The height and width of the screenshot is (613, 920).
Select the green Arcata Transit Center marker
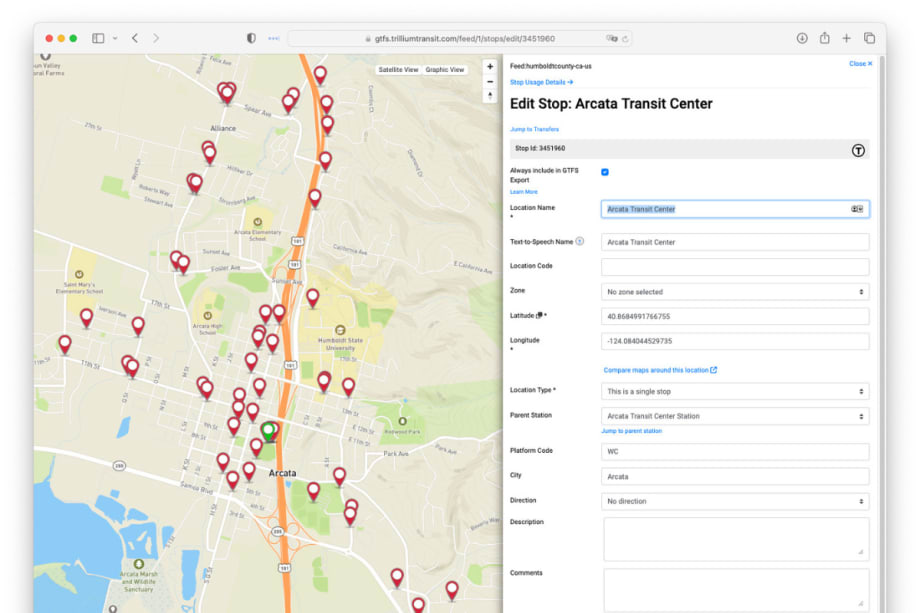267,427
